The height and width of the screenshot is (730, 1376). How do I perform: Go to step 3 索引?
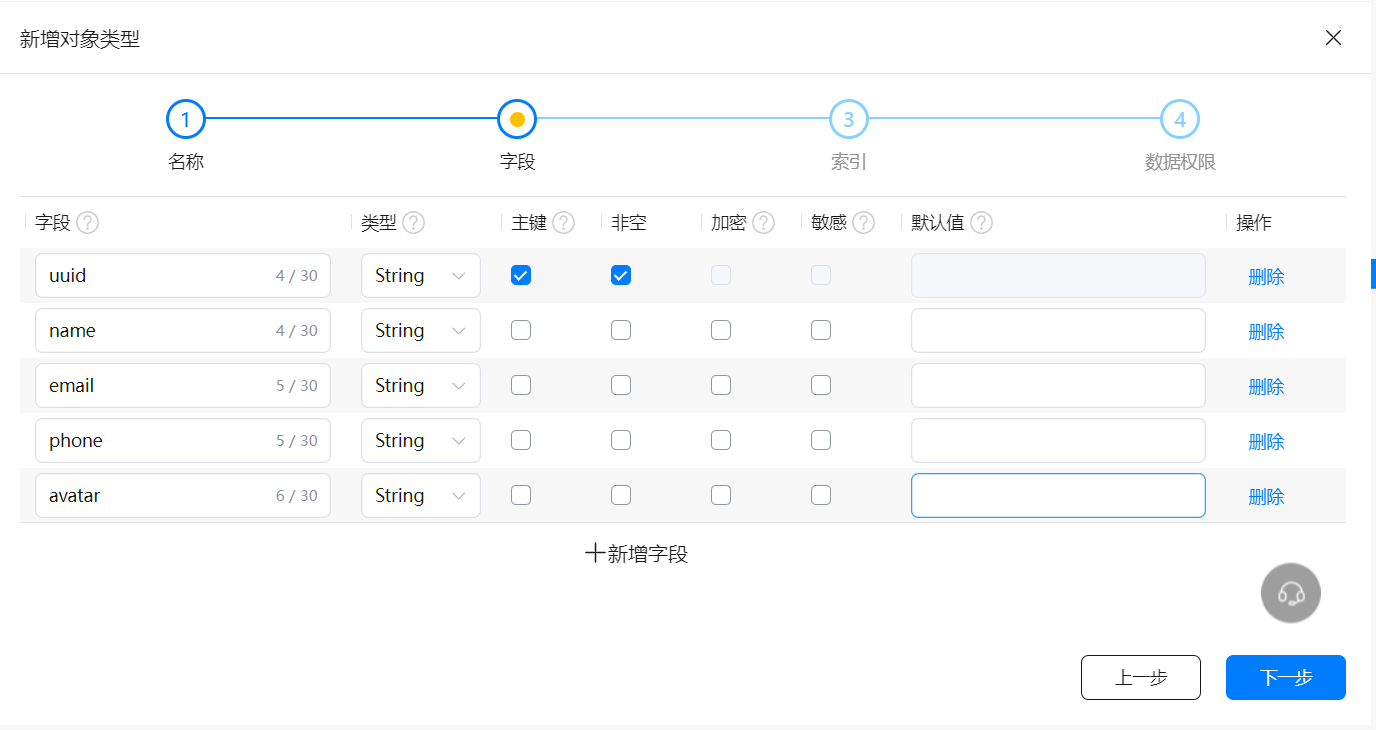coord(848,119)
